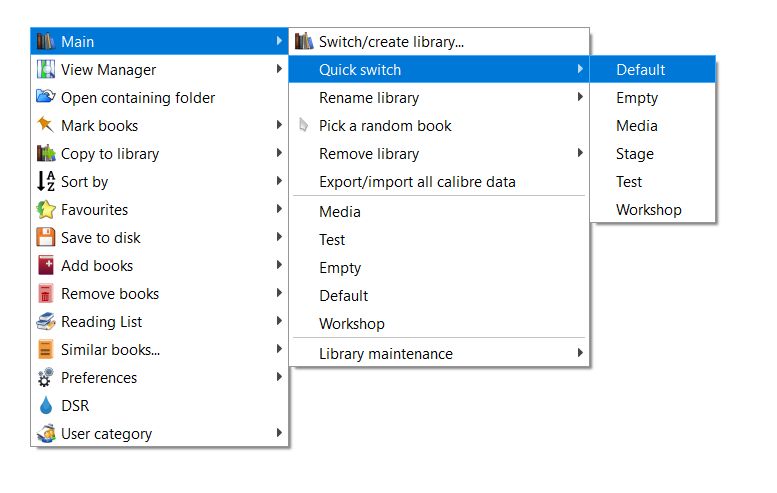
Task: Click the Mark books pin icon
Action: click(45, 126)
